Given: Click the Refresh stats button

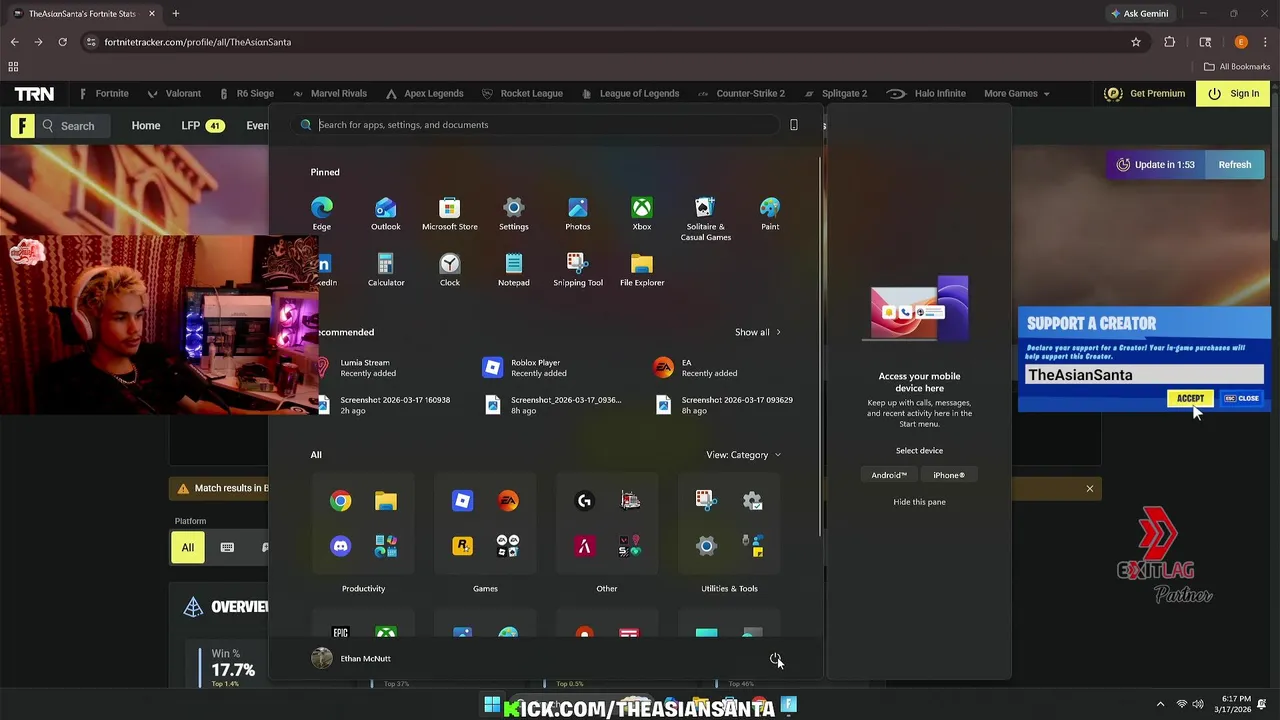Looking at the screenshot, I should (x=1234, y=165).
